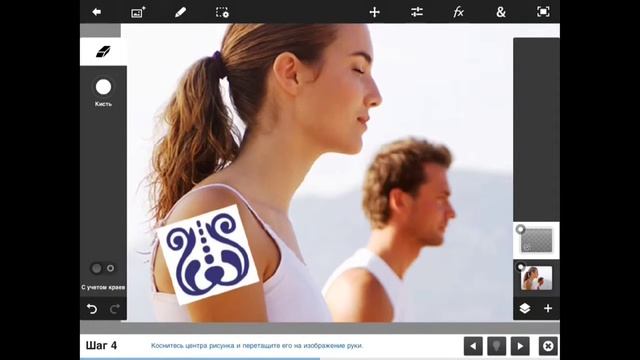640x360 pixels.
Task: Select the transparent tattoo layer thumbnail
Action: (536, 240)
